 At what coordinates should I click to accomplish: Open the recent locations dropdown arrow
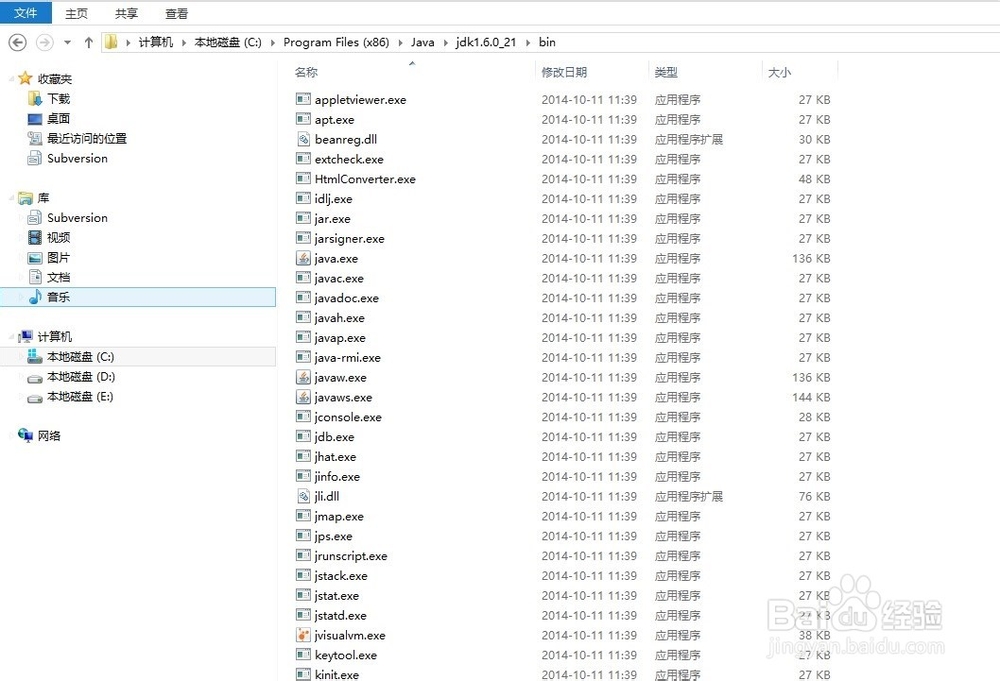[x=66, y=42]
